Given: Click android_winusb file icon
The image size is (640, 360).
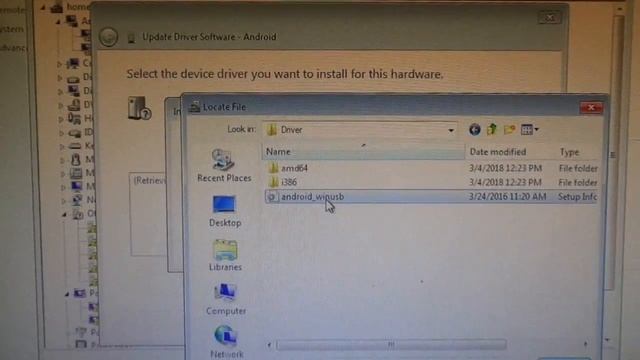Looking at the screenshot, I should point(272,197).
